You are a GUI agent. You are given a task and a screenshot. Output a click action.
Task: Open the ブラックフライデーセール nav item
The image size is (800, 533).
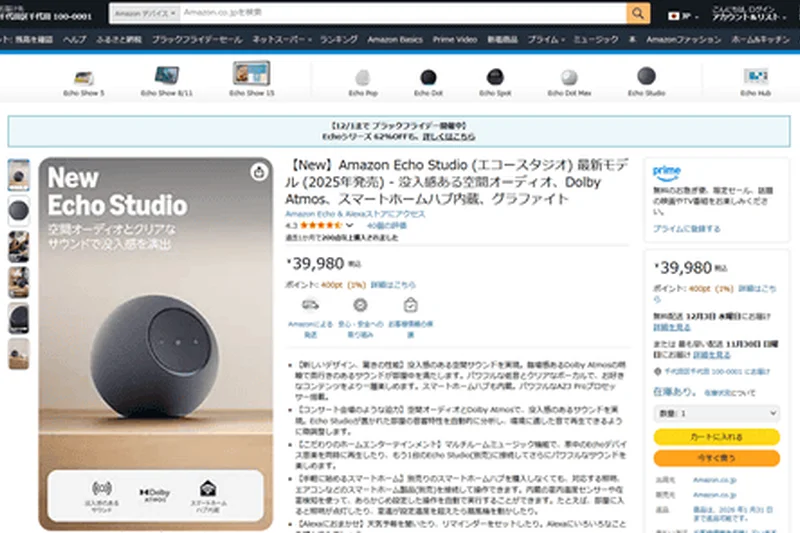point(197,39)
